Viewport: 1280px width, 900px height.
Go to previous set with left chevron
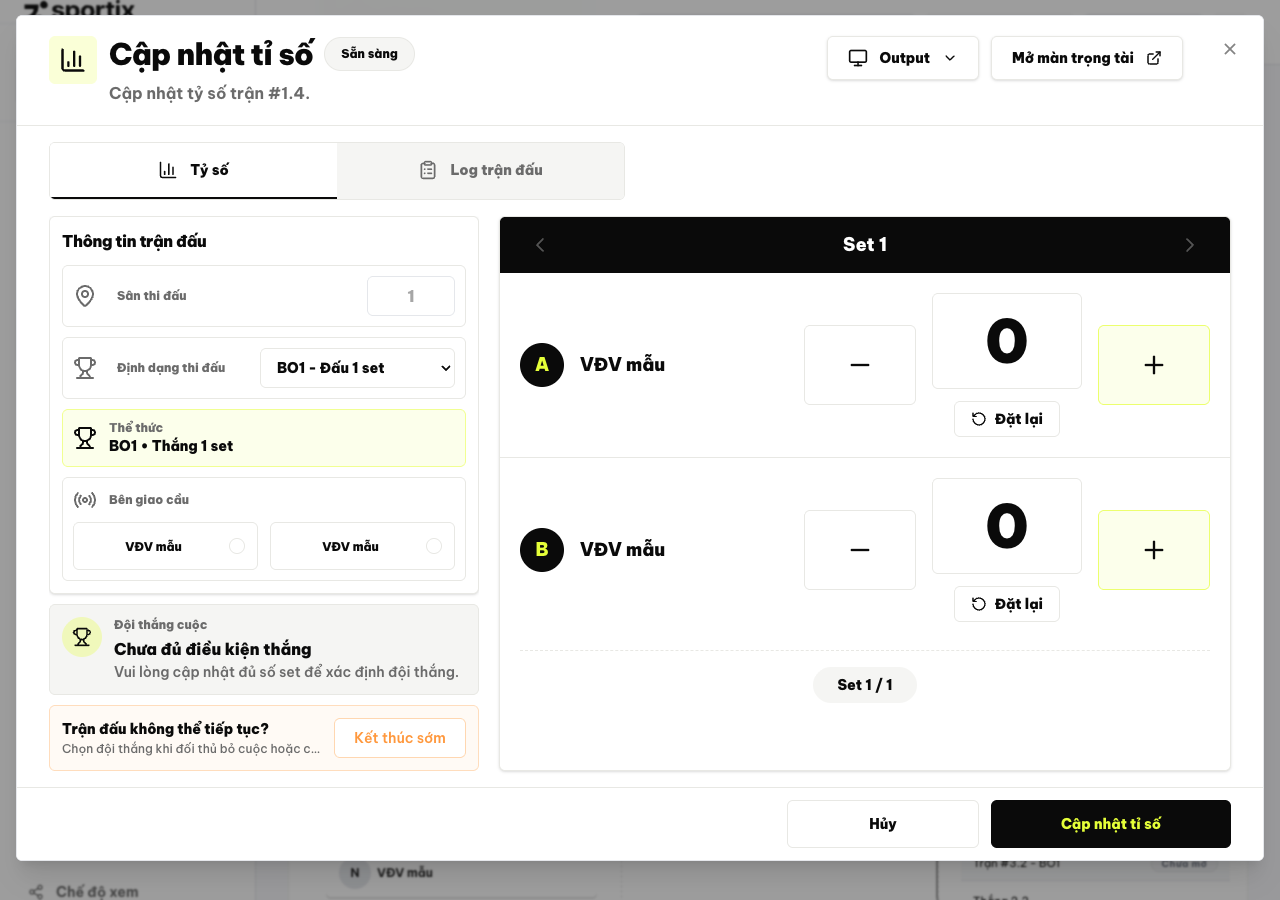point(540,245)
